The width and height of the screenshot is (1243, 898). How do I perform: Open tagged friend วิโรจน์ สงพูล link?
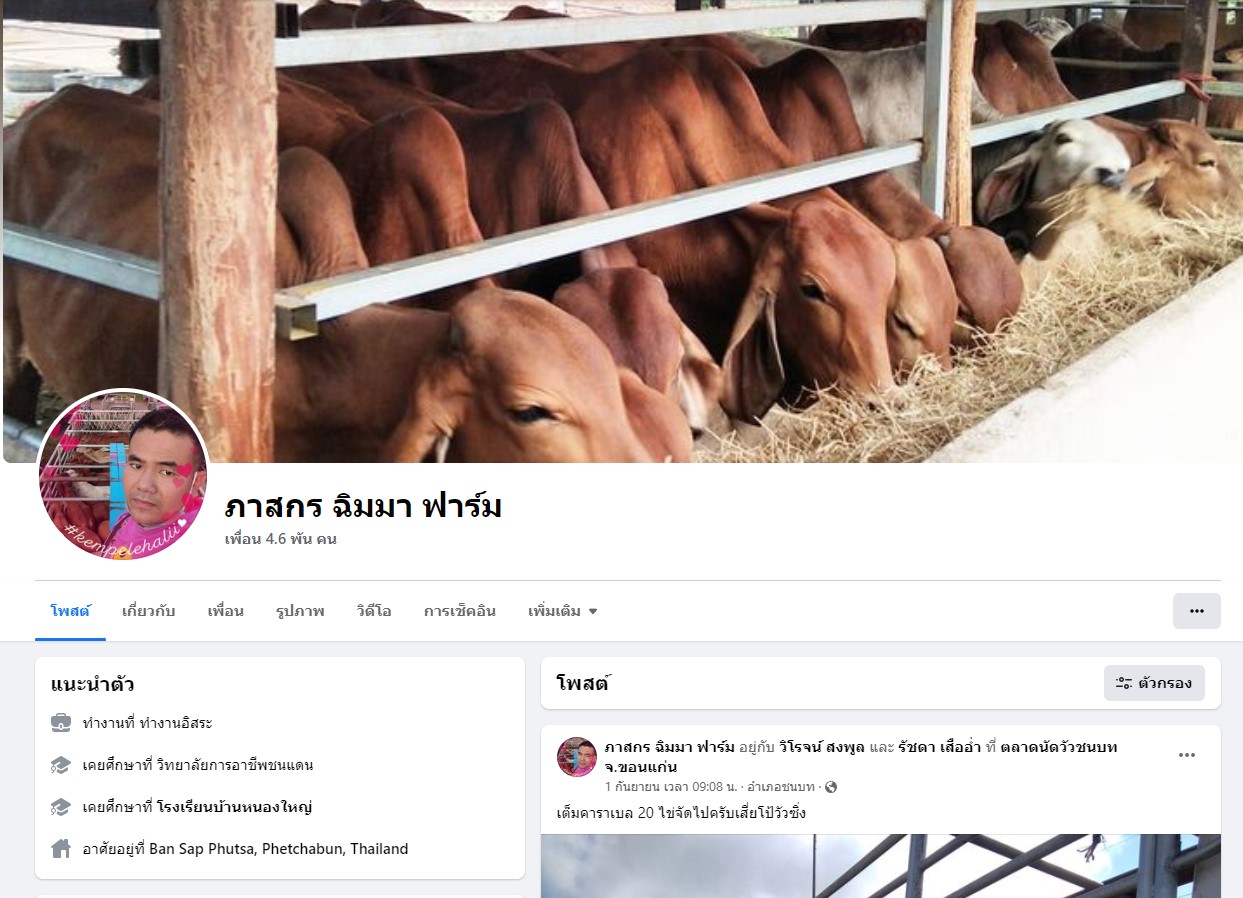pos(808,747)
